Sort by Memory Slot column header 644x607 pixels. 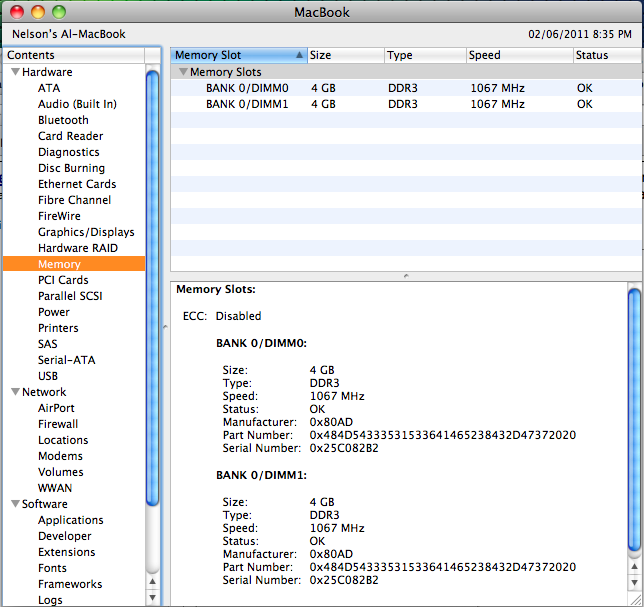tap(239, 55)
